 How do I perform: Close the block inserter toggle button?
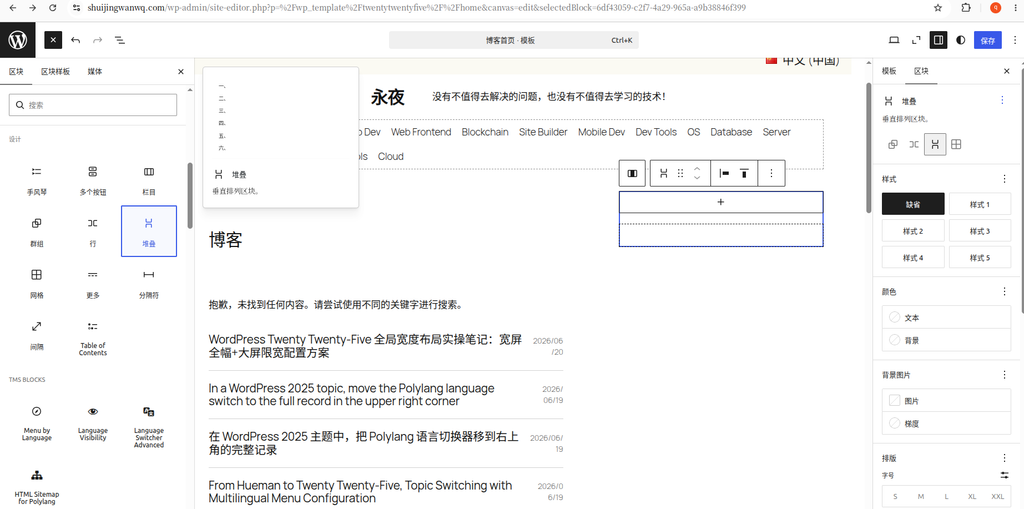tap(53, 40)
